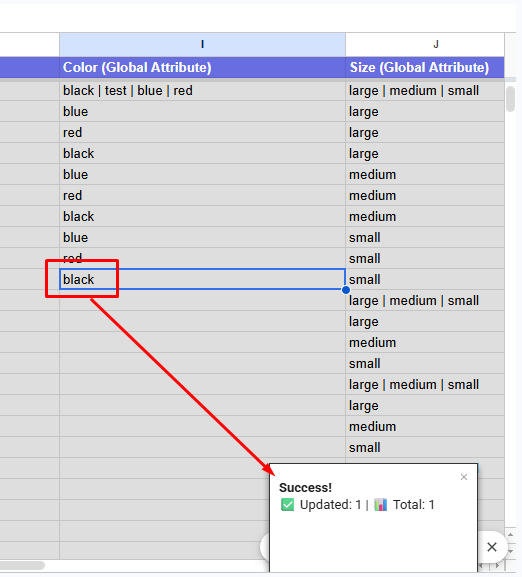Select the 'black' cell in the large row
The image size is (522, 577).
point(202,153)
